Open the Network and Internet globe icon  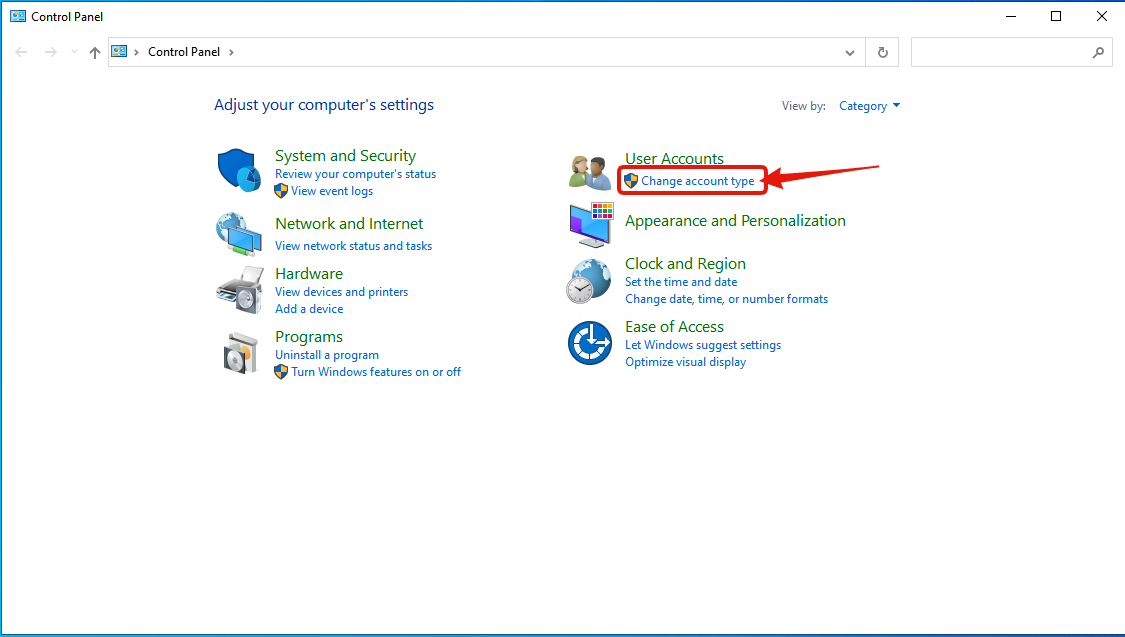239,234
